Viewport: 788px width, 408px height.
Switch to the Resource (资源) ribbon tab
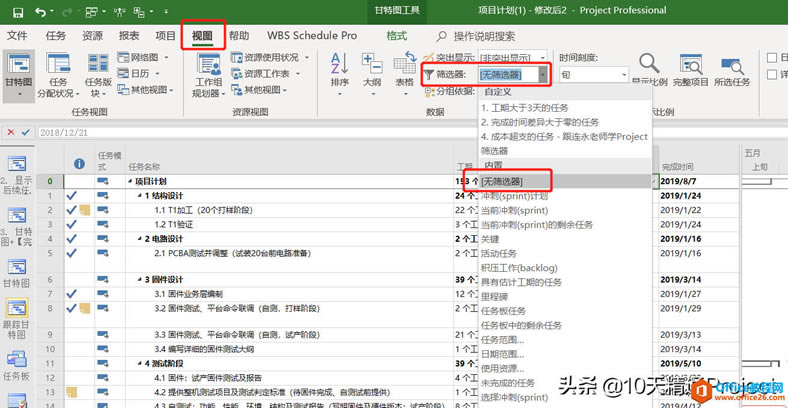click(x=92, y=36)
